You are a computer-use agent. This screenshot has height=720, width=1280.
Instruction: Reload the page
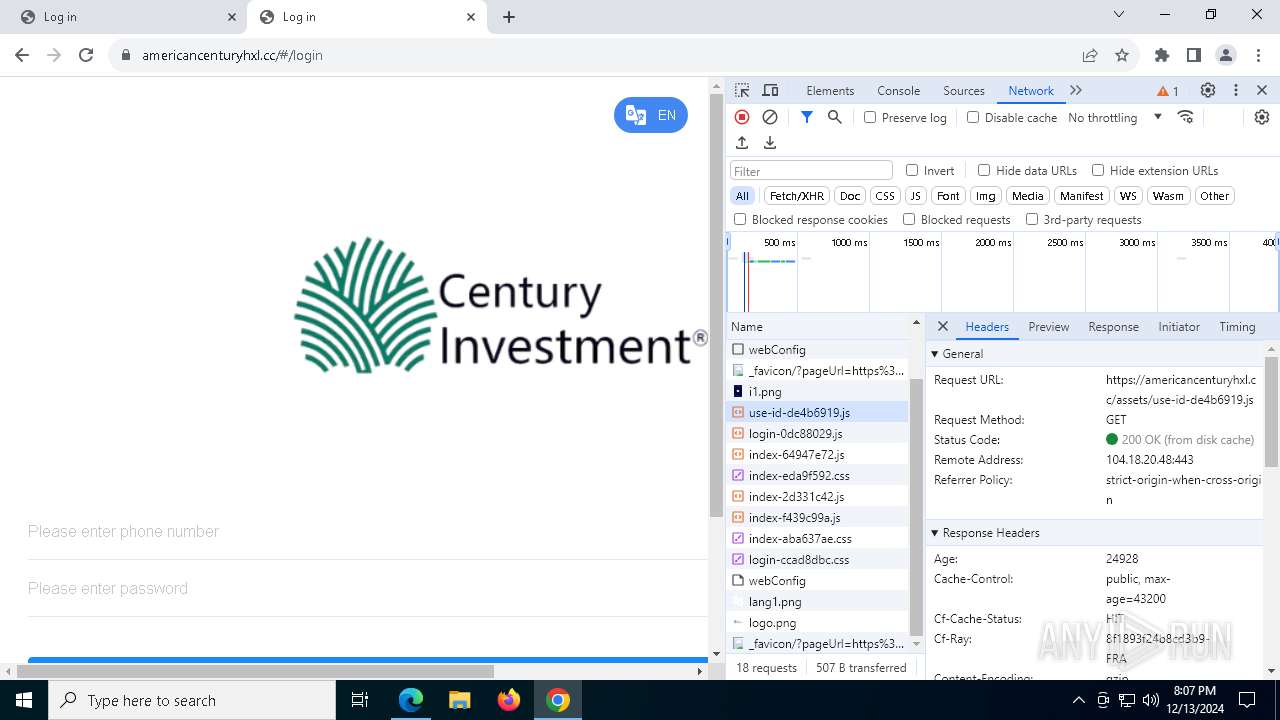(x=86, y=55)
